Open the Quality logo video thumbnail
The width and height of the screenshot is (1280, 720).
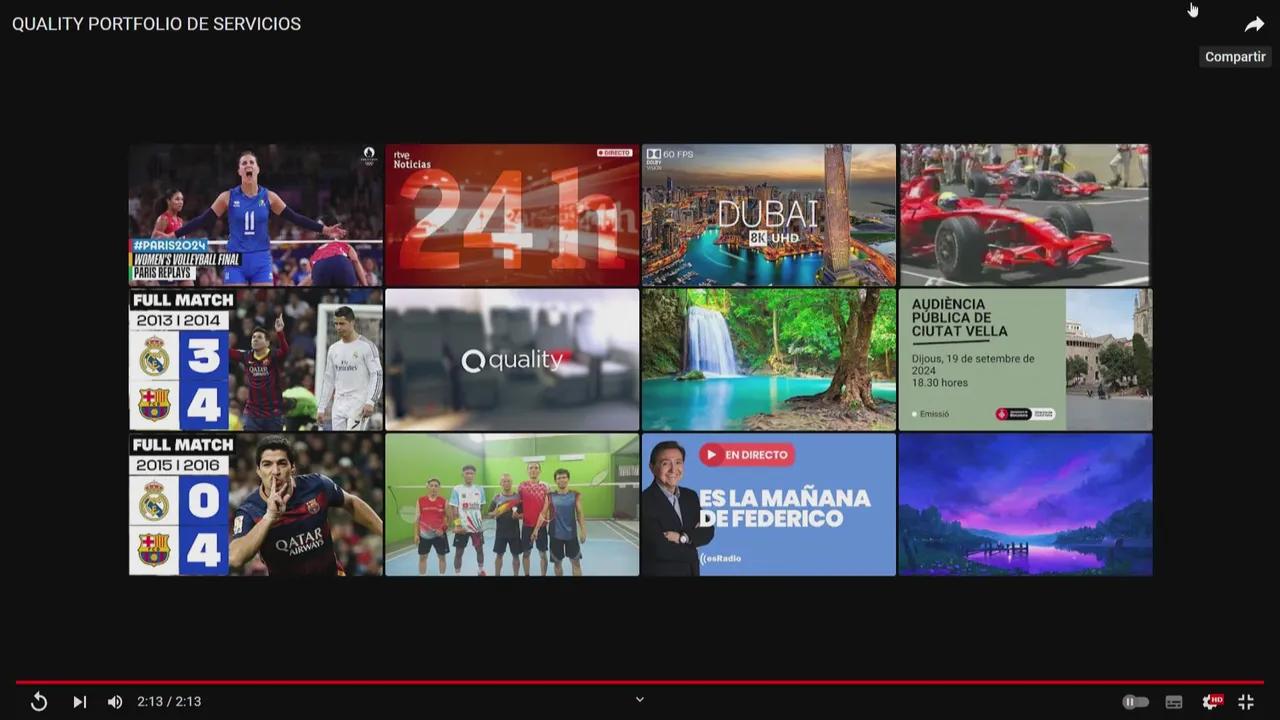(512, 360)
